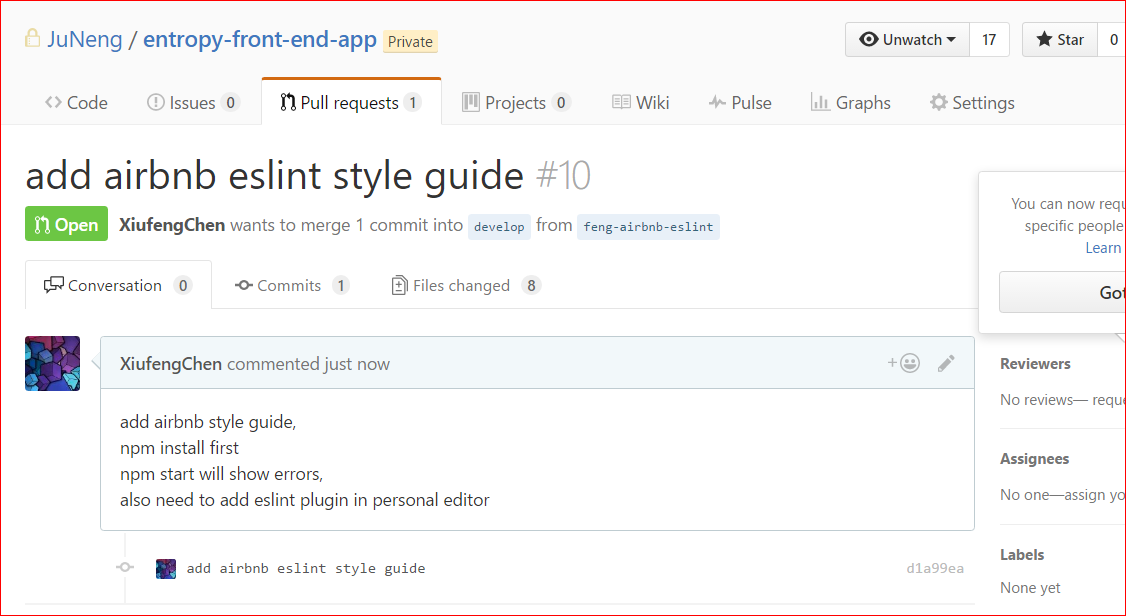This screenshot has height=616, width=1126.
Task: Select the Conversation tab
Action: 118,285
